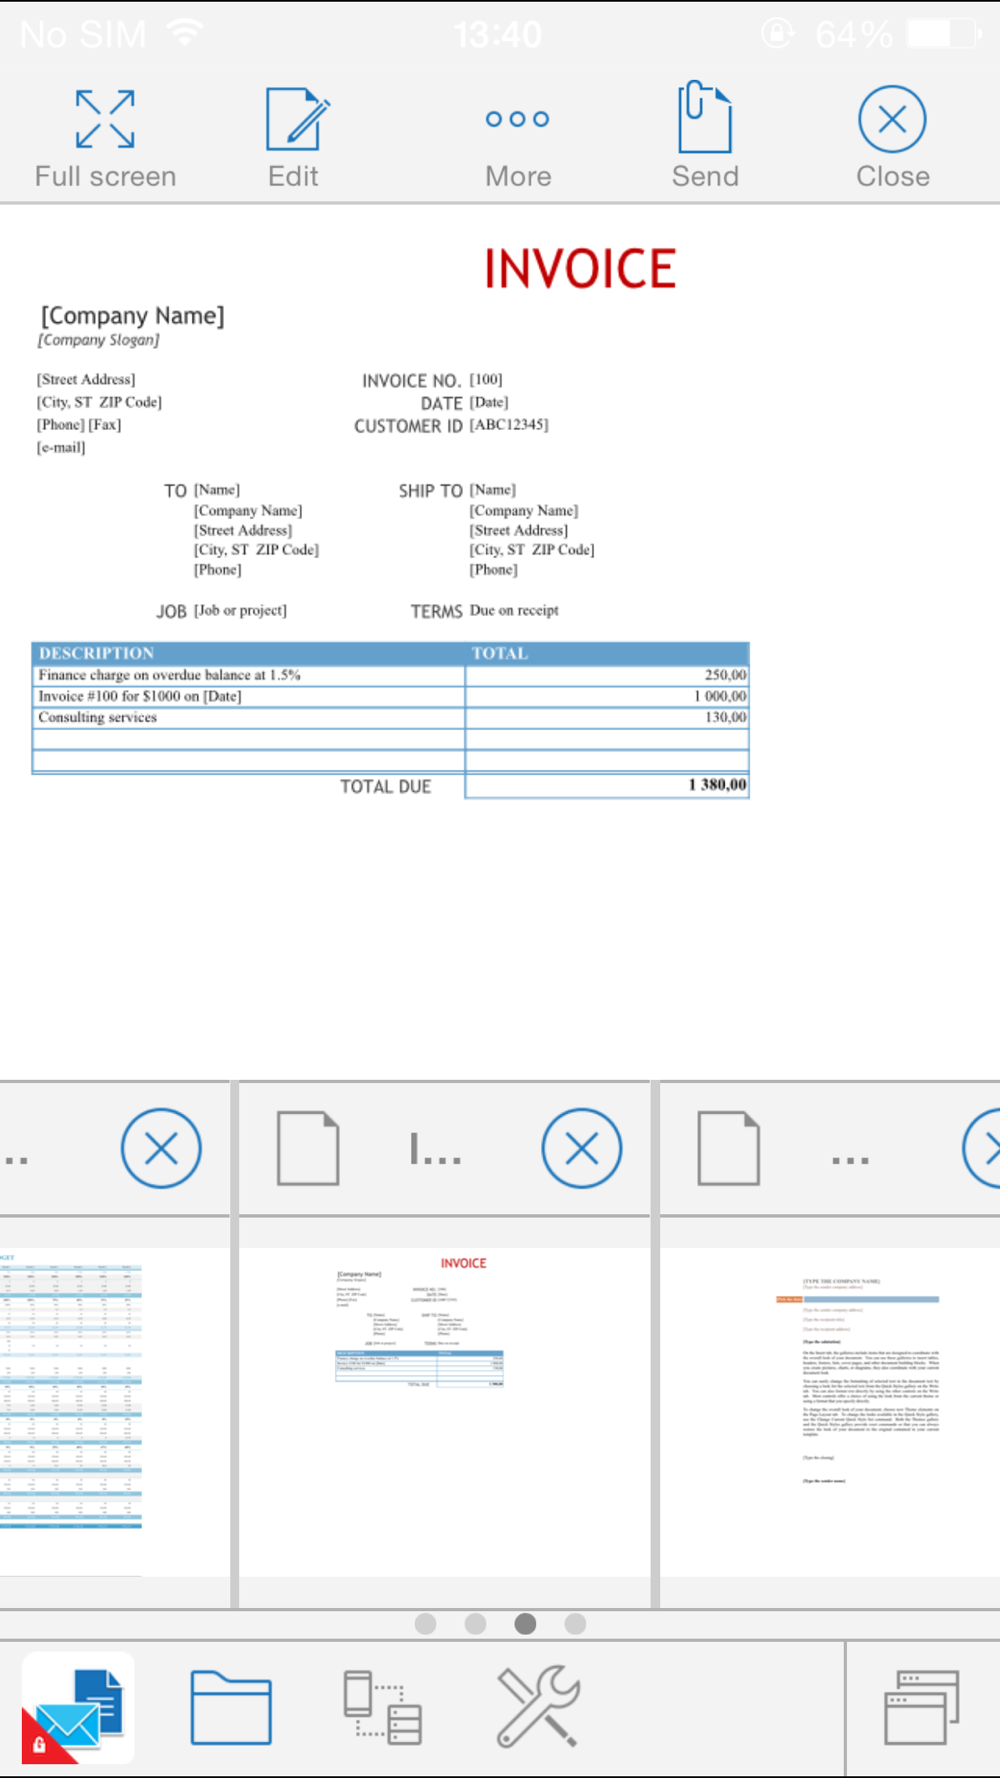Tap the letter card's document icon
Viewport: 1000px width, 1778px height.
point(728,1148)
